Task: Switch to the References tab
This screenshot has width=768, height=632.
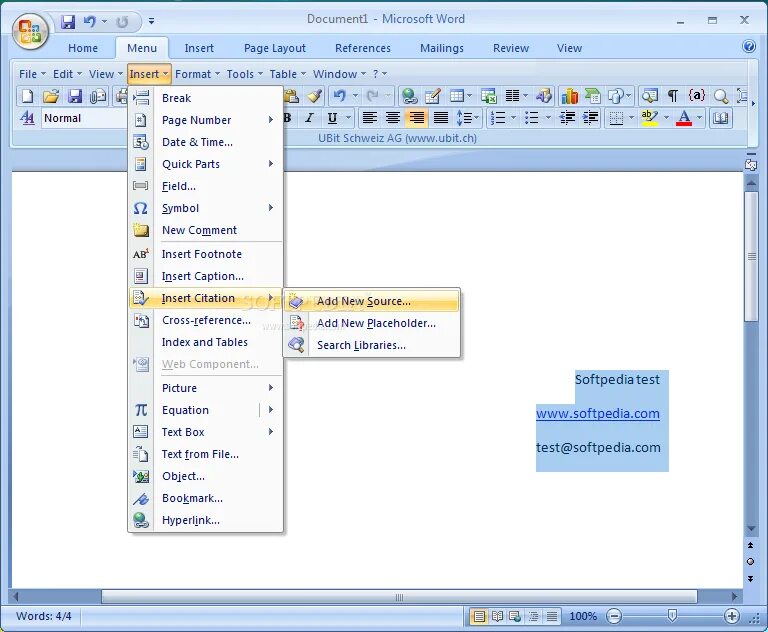Action: click(x=362, y=48)
